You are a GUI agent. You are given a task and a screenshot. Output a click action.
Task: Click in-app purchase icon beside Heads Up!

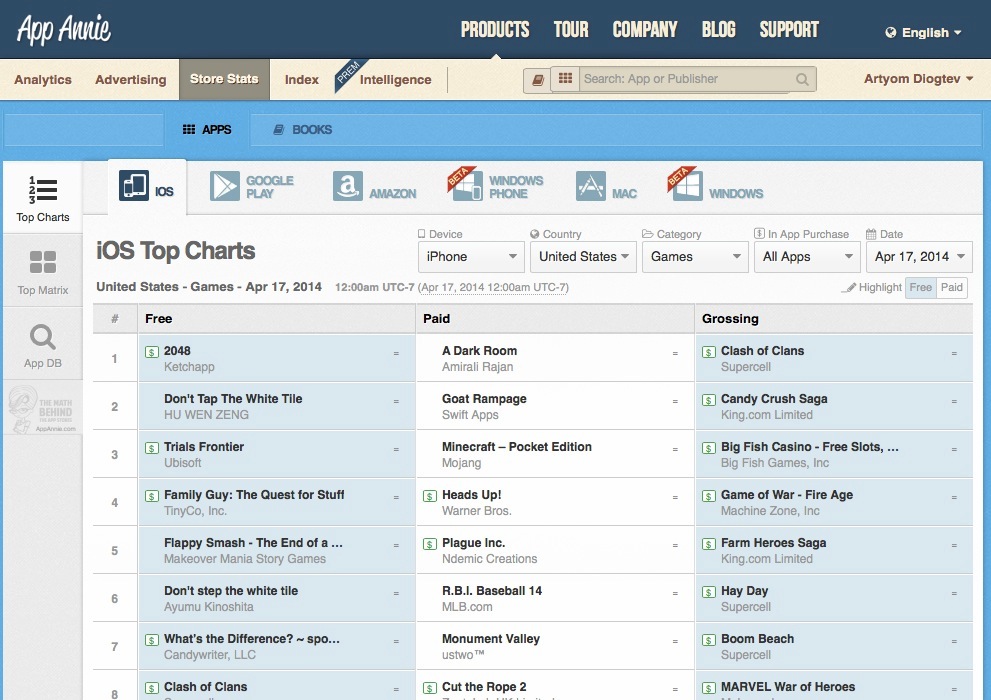[430, 496]
